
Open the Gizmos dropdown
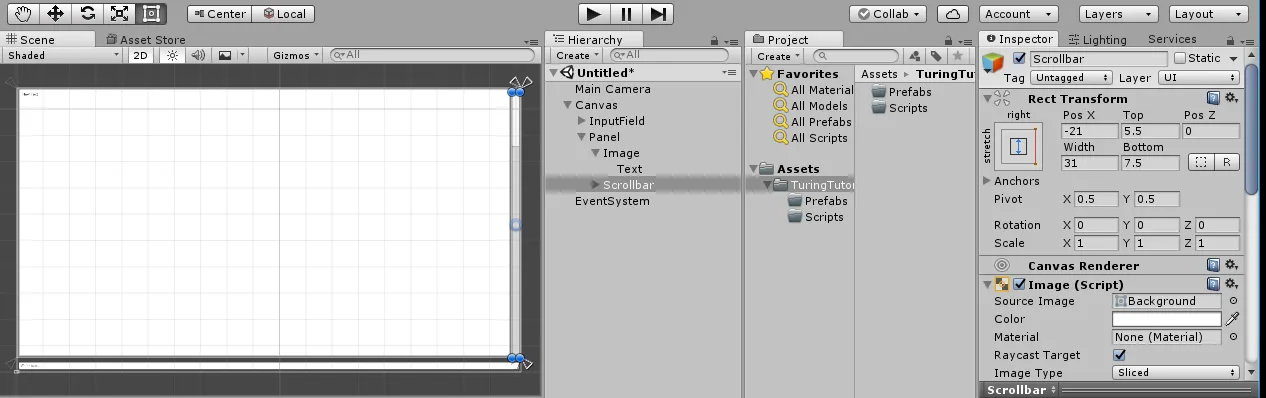click(x=297, y=55)
